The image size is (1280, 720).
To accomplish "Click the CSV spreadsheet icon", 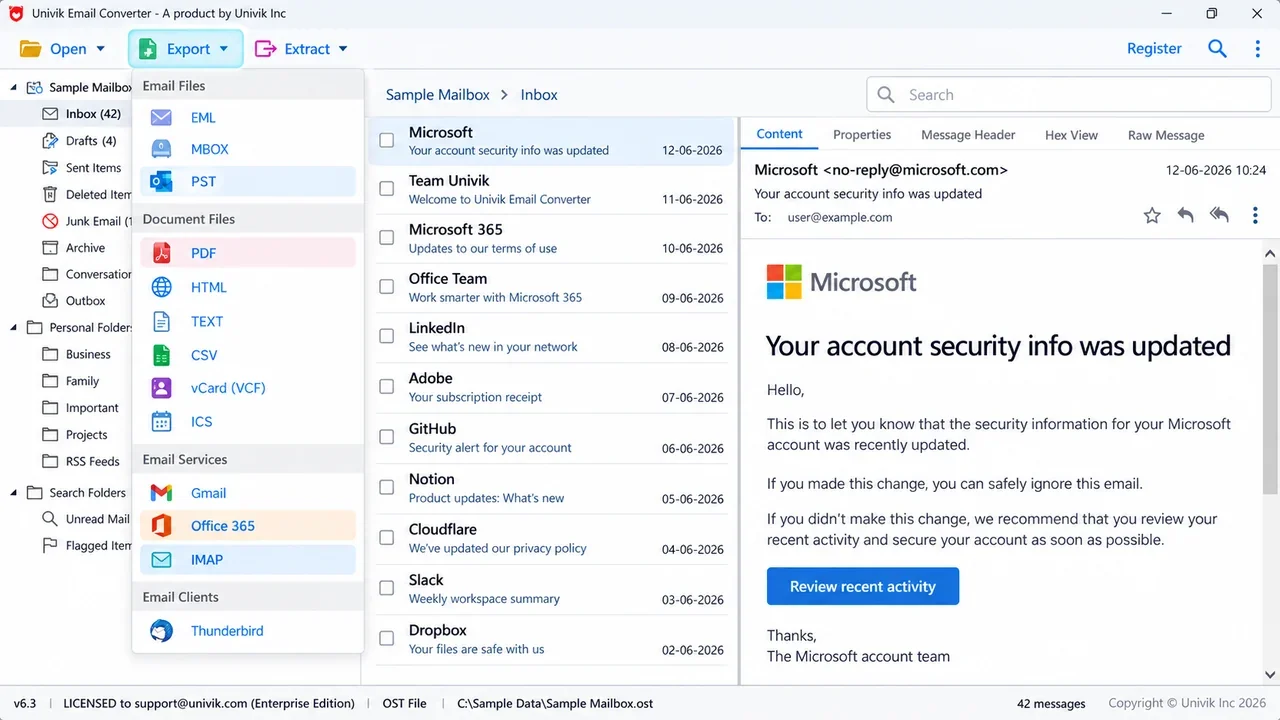I will (161, 355).
